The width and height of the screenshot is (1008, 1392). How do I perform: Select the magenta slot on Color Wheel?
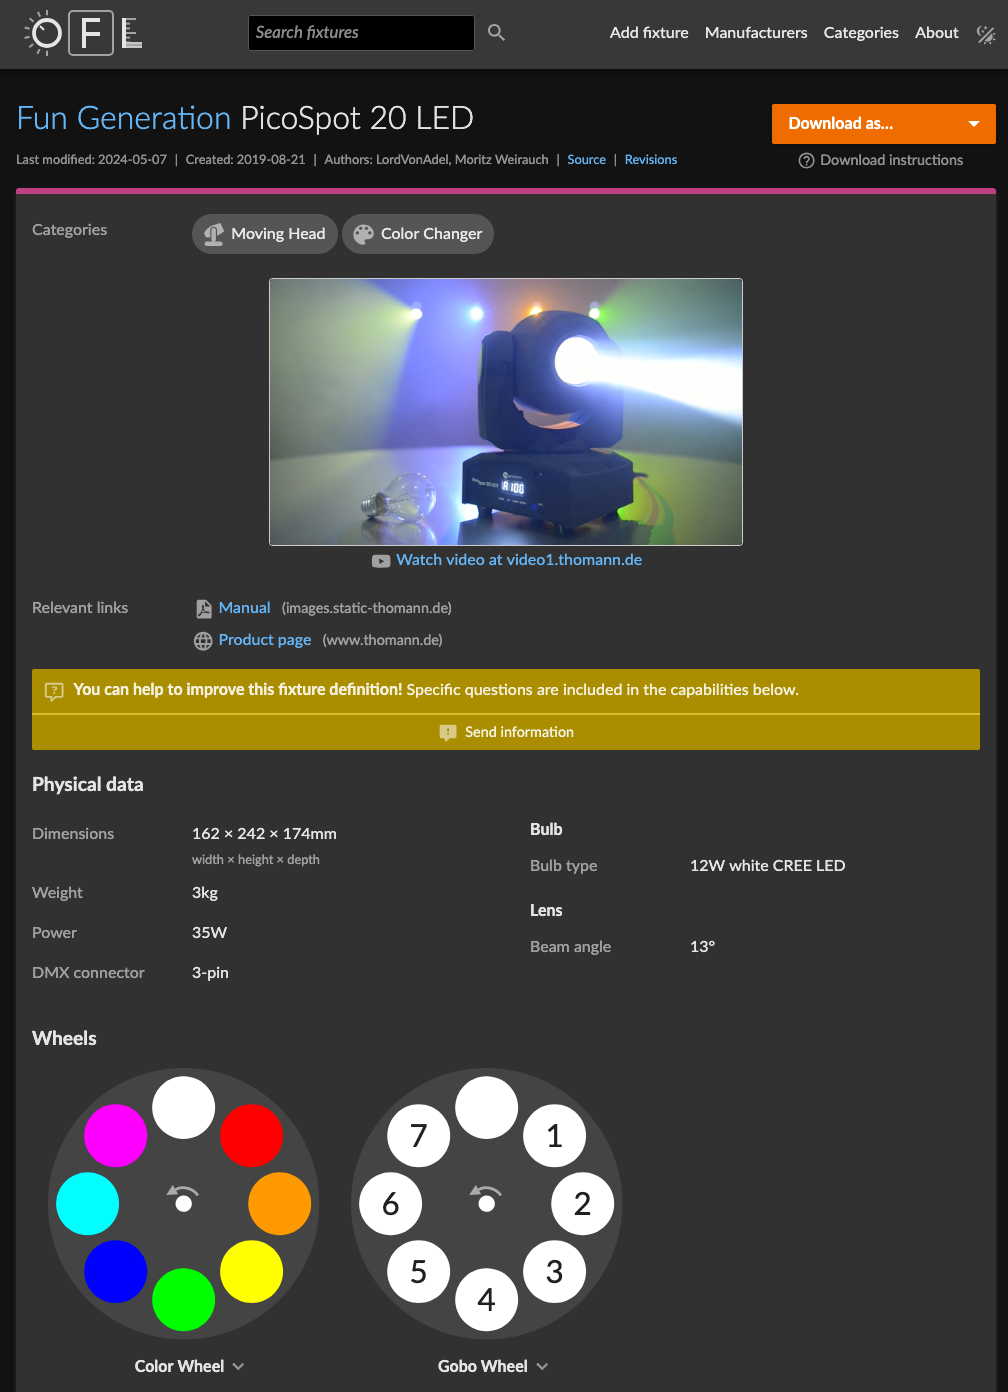[115, 1136]
